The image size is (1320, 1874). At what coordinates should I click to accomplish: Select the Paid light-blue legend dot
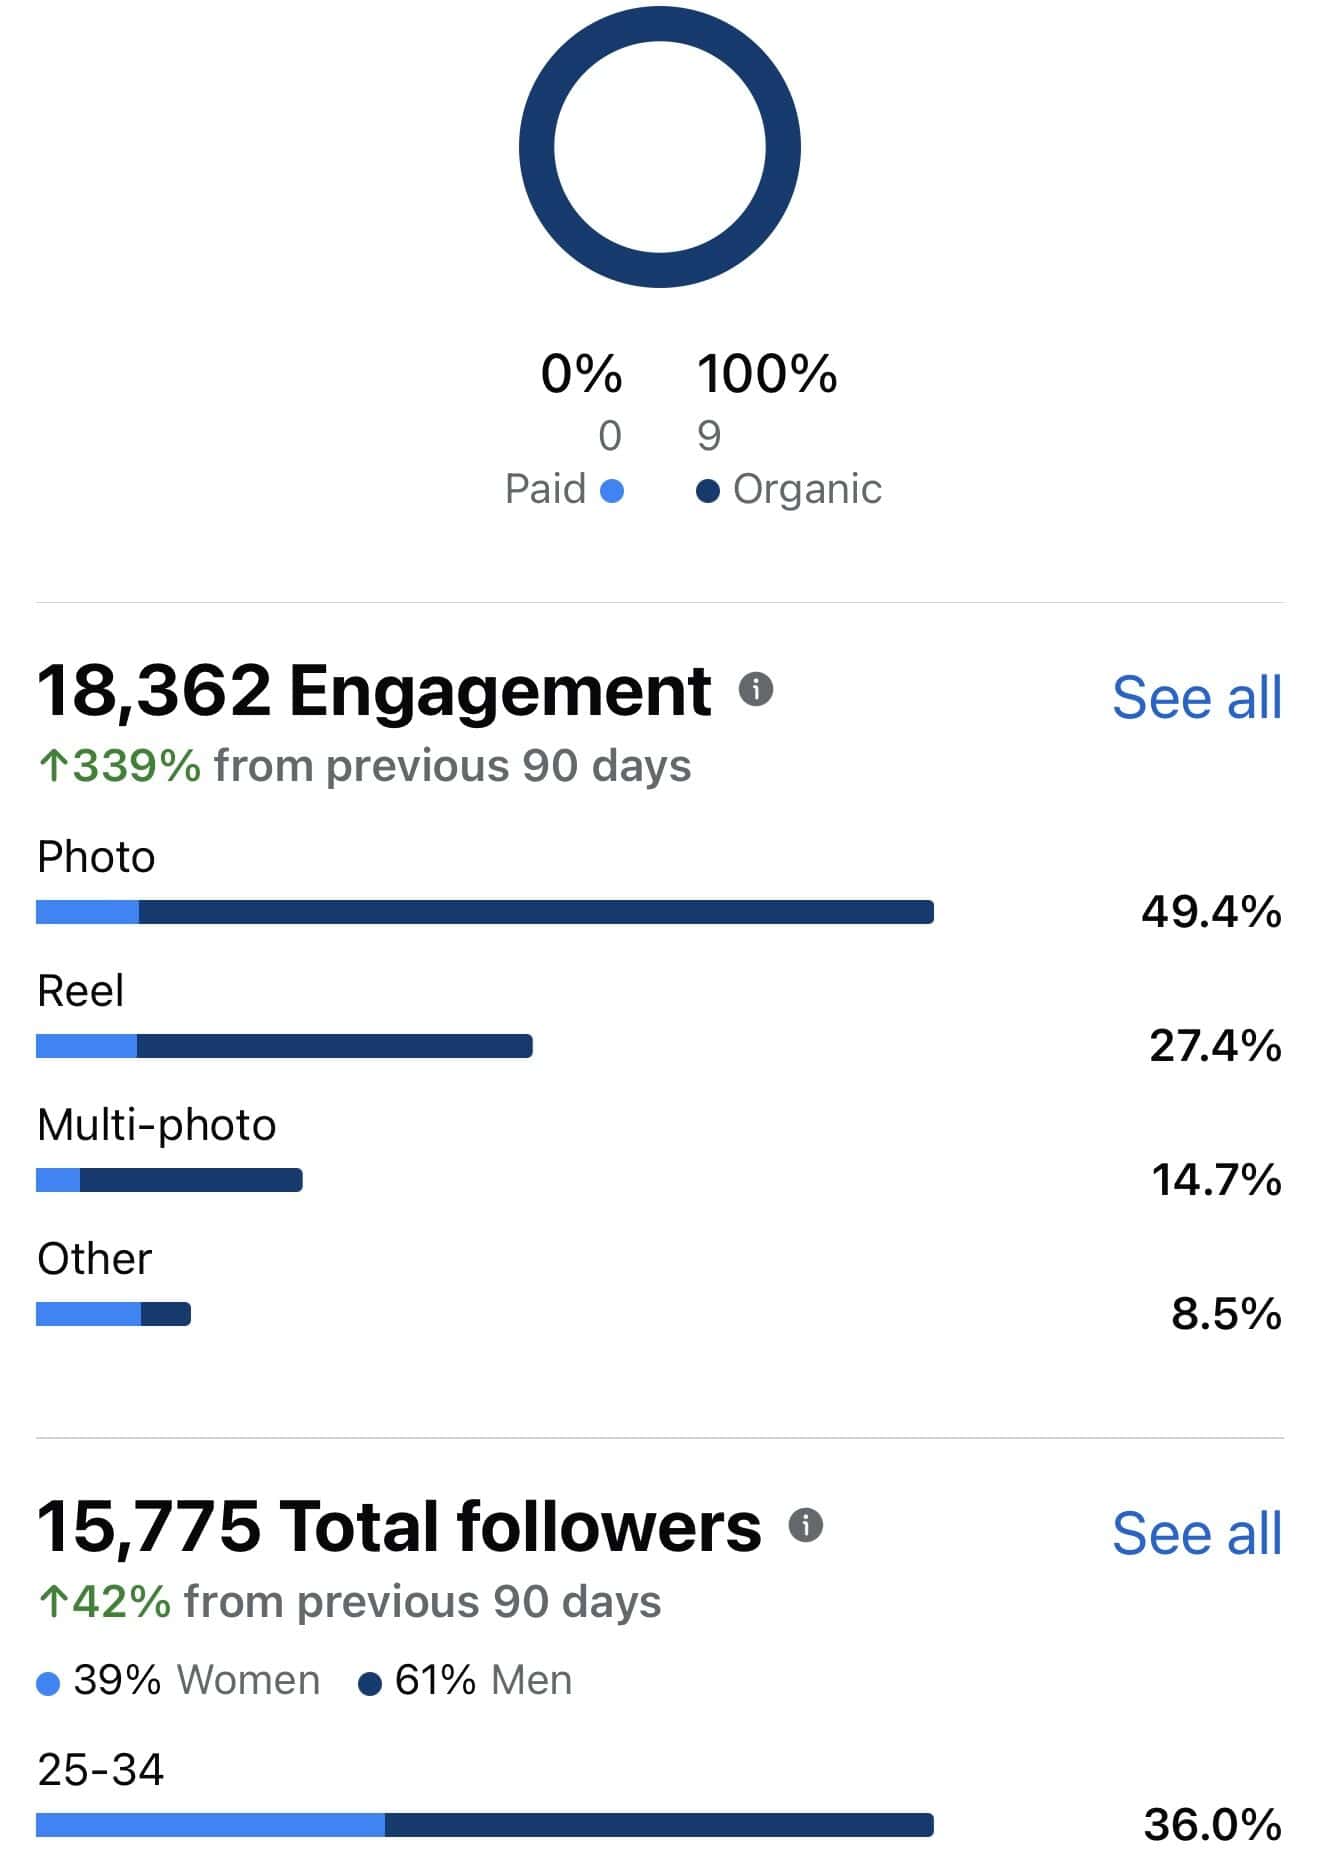612,491
